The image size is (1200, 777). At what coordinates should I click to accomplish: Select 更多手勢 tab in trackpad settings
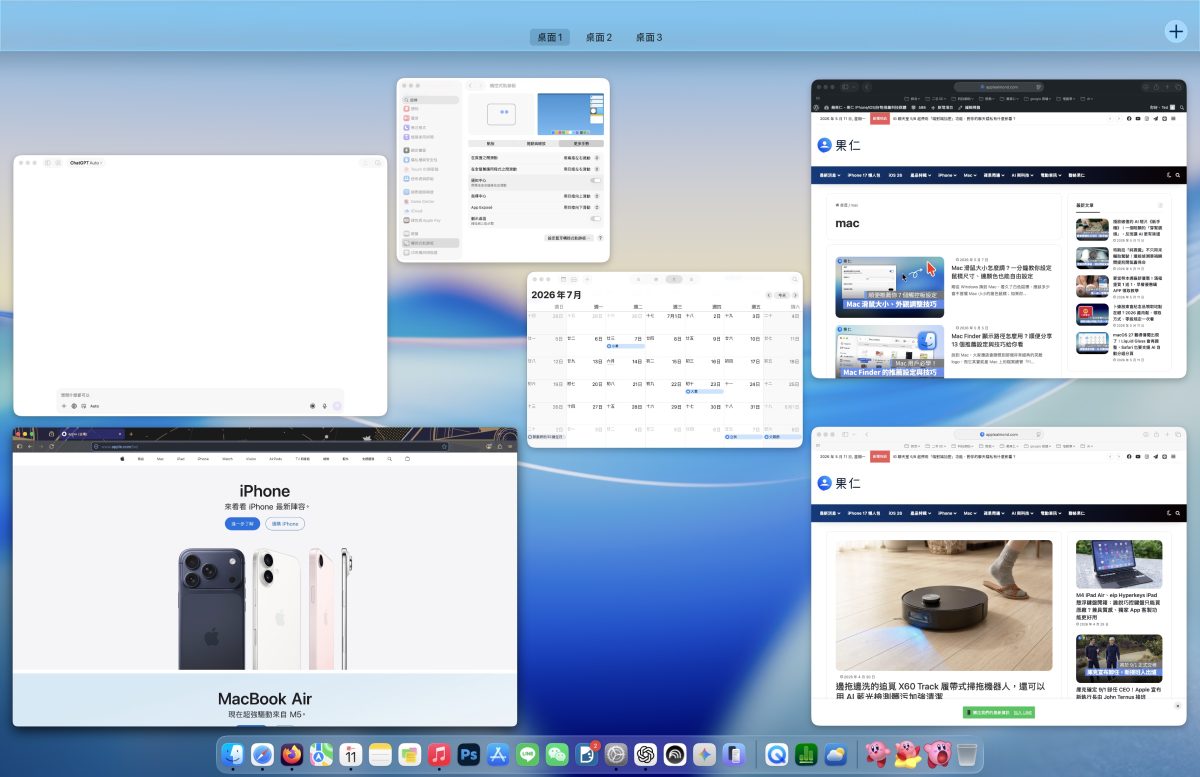581,144
